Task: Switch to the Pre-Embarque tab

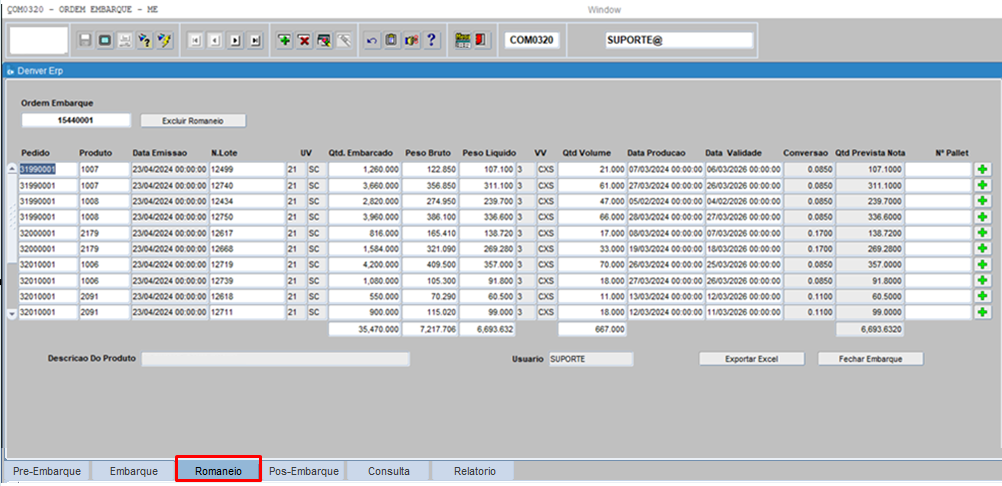Action: 47,471
